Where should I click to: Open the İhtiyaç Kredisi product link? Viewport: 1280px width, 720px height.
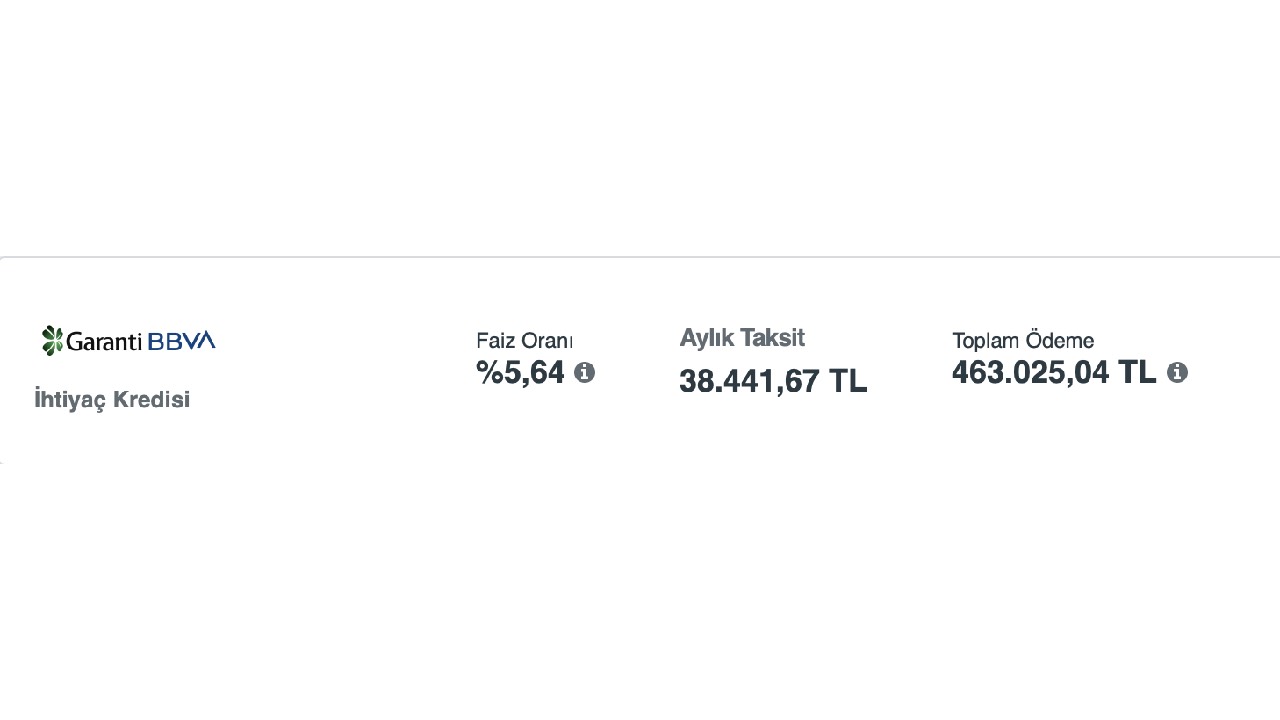pyautogui.click(x=112, y=399)
